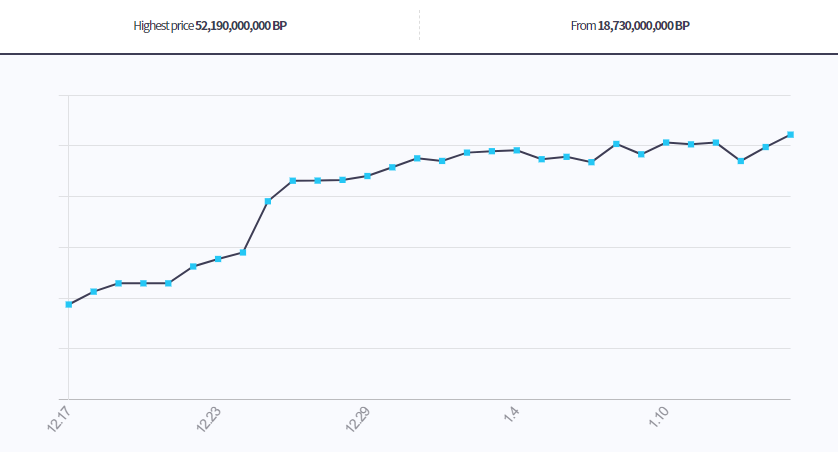Select the last data point at far right
838x452 pixels.
point(791,134)
